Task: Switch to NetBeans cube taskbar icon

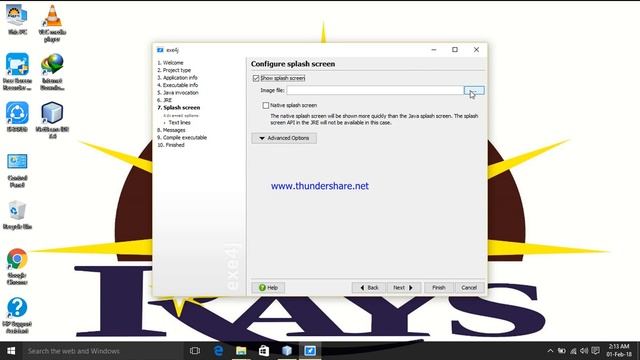Action: pos(287,351)
